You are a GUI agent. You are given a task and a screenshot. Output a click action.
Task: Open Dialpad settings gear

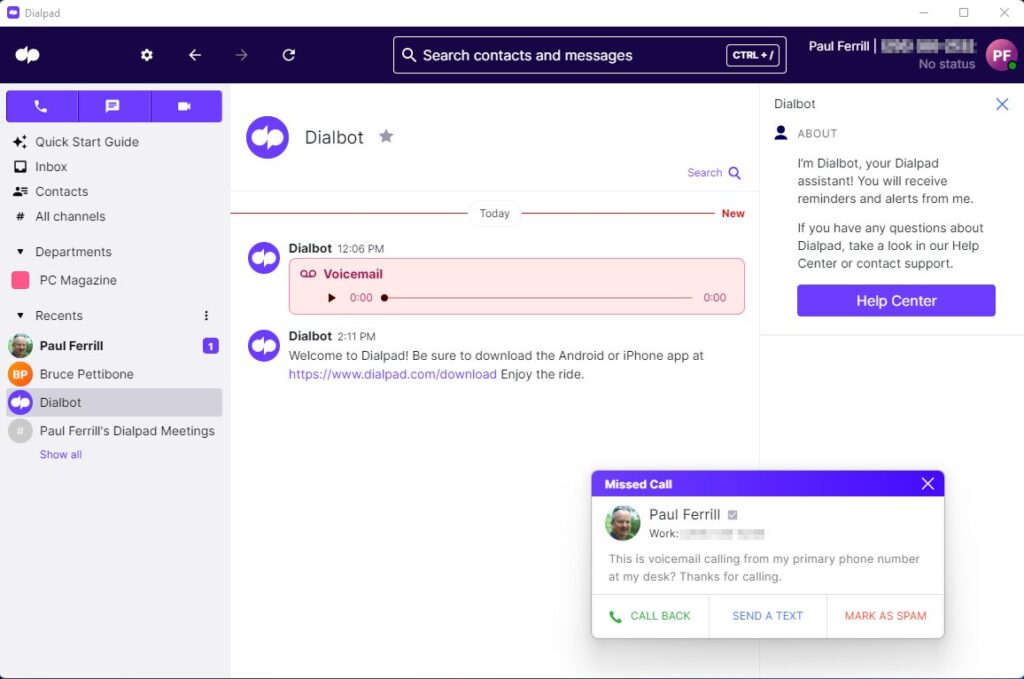coord(146,55)
